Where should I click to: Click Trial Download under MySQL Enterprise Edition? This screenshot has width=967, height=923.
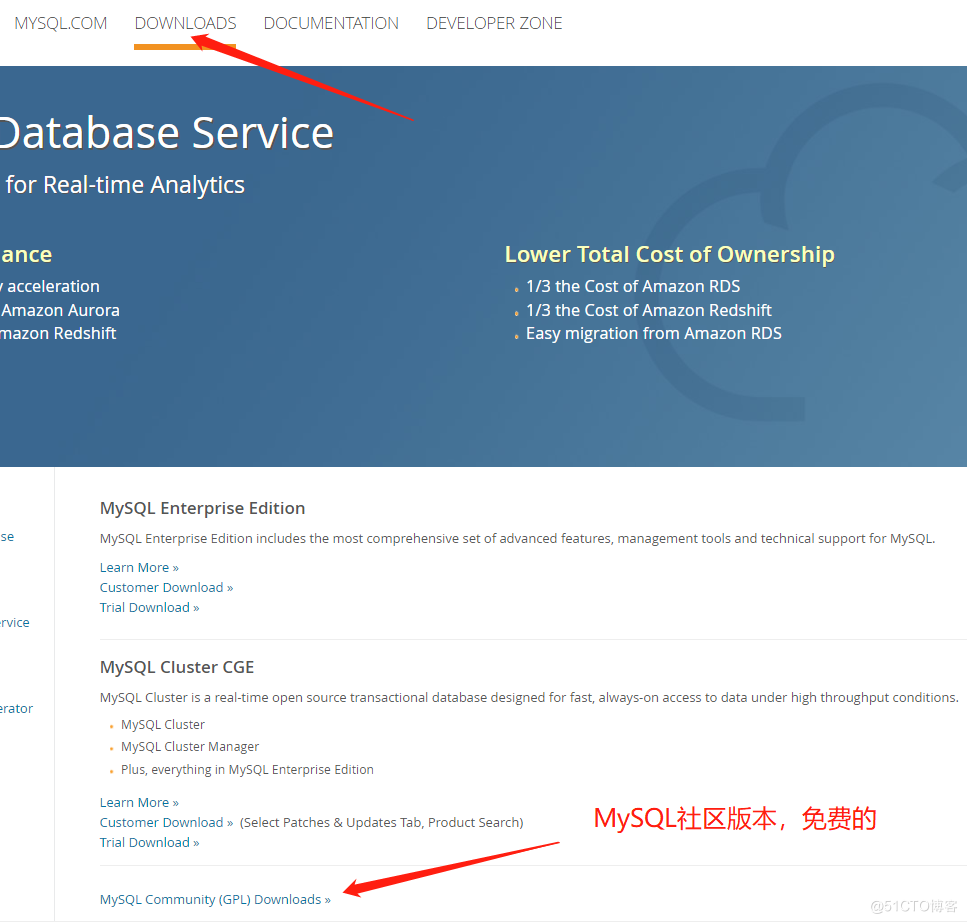150,608
